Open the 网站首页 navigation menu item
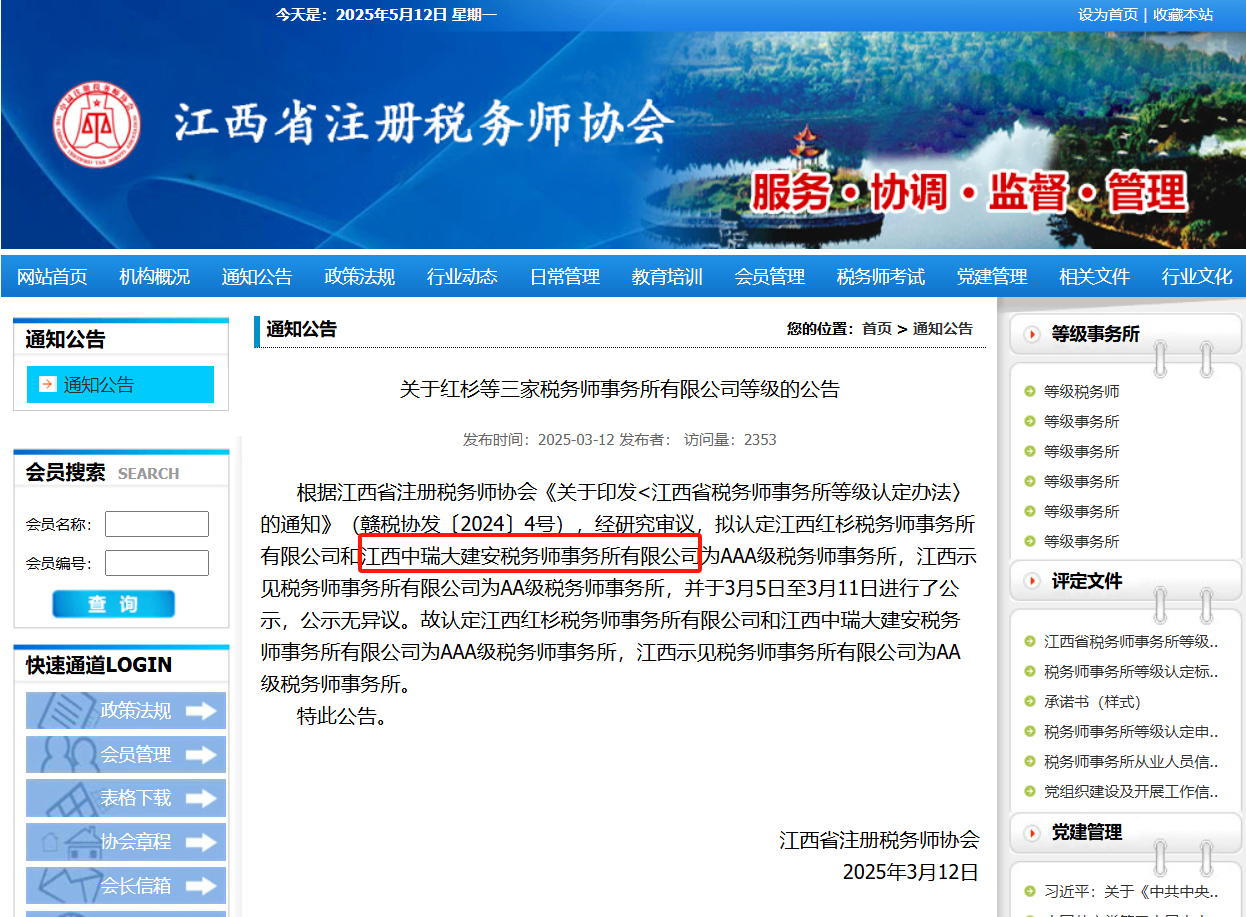 coord(52,277)
